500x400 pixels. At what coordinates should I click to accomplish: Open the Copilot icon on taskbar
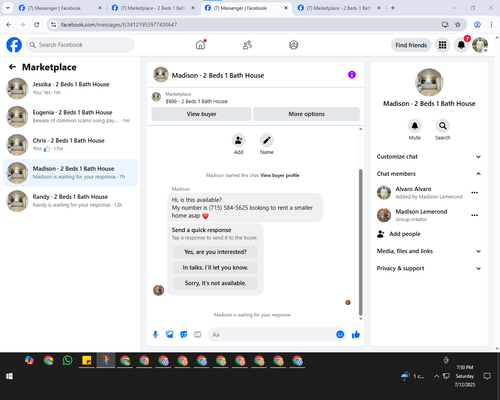click(29, 361)
